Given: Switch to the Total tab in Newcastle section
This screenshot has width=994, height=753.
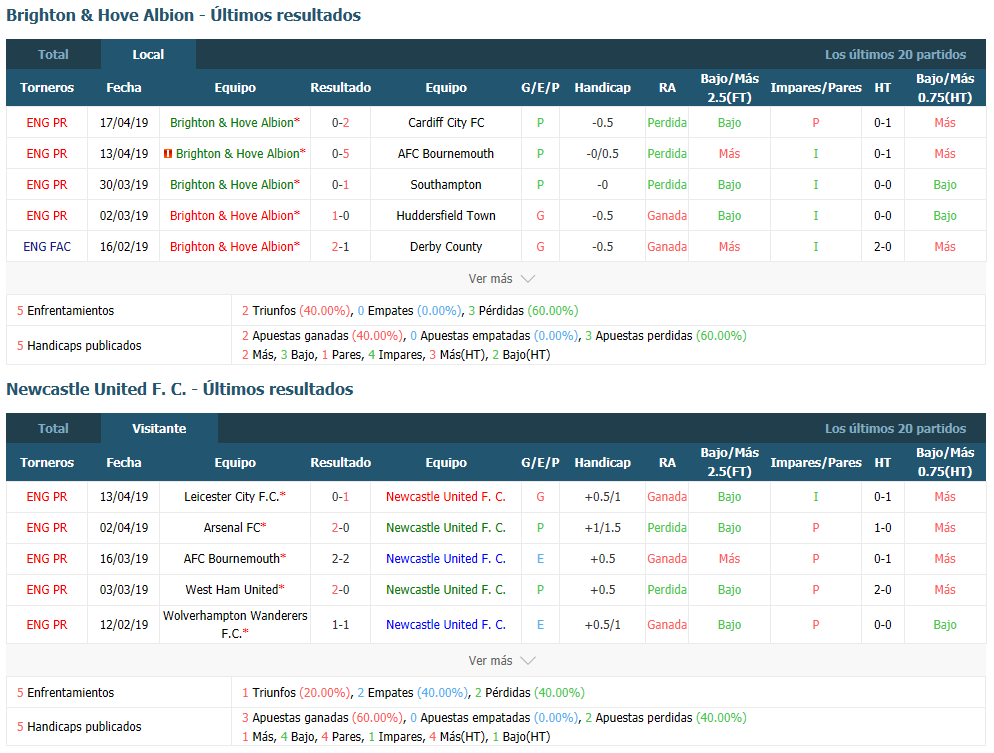Looking at the screenshot, I should click(53, 428).
